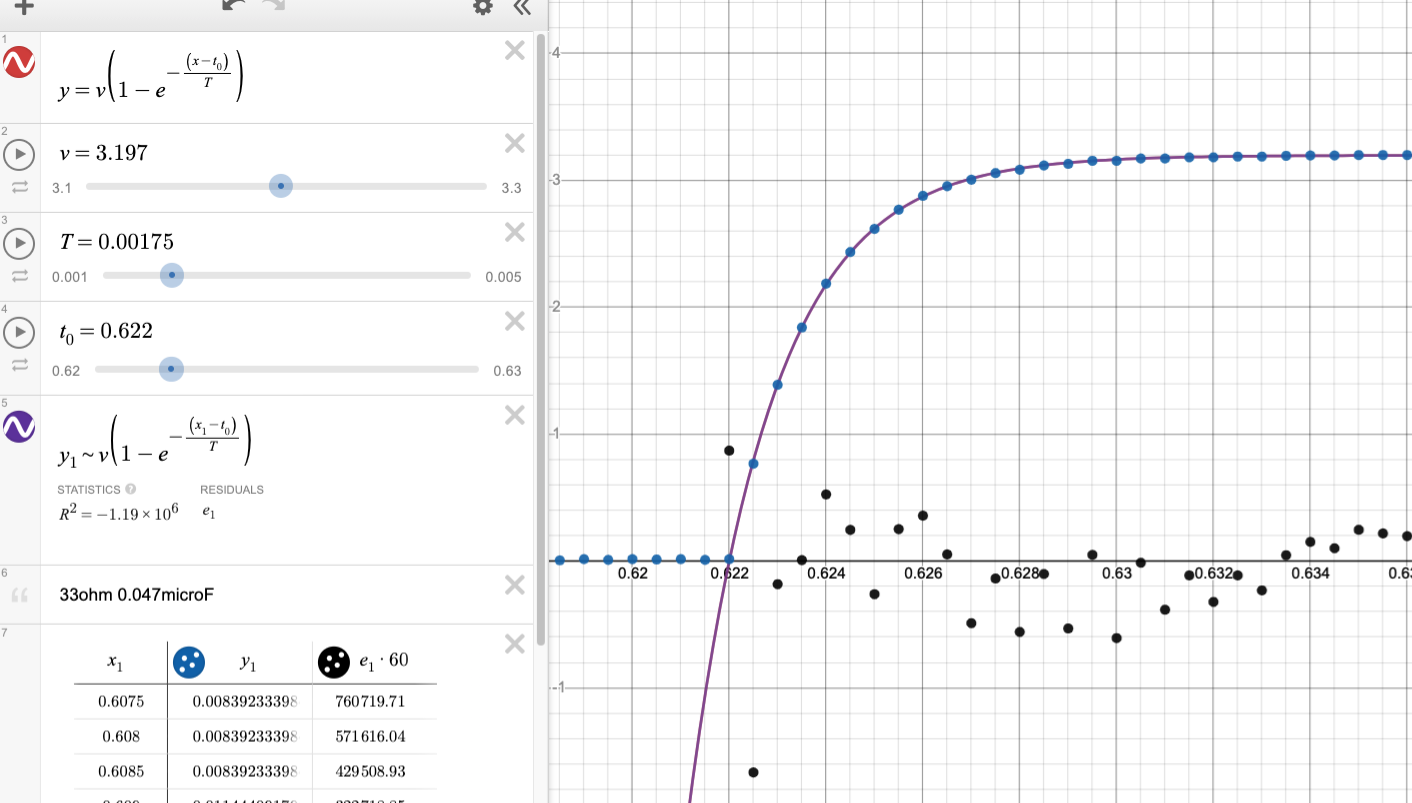Open graph settings gear
Screen dimensions: 1412x803
click(x=483, y=6)
